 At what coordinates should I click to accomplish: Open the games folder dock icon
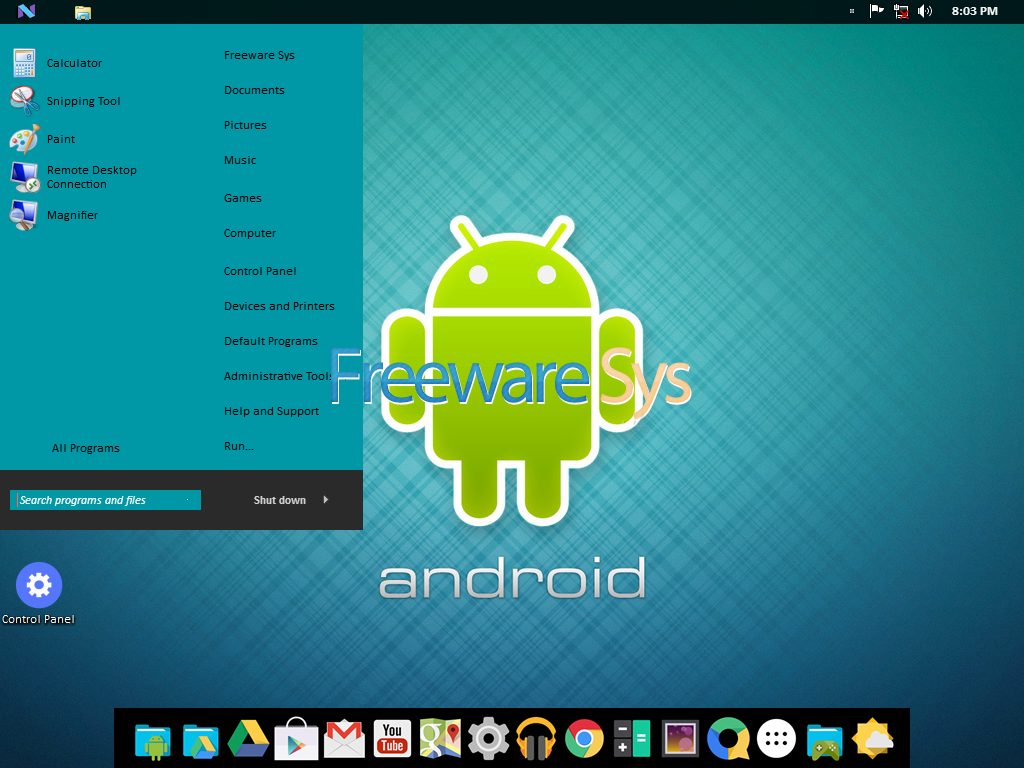click(x=824, y=741)
